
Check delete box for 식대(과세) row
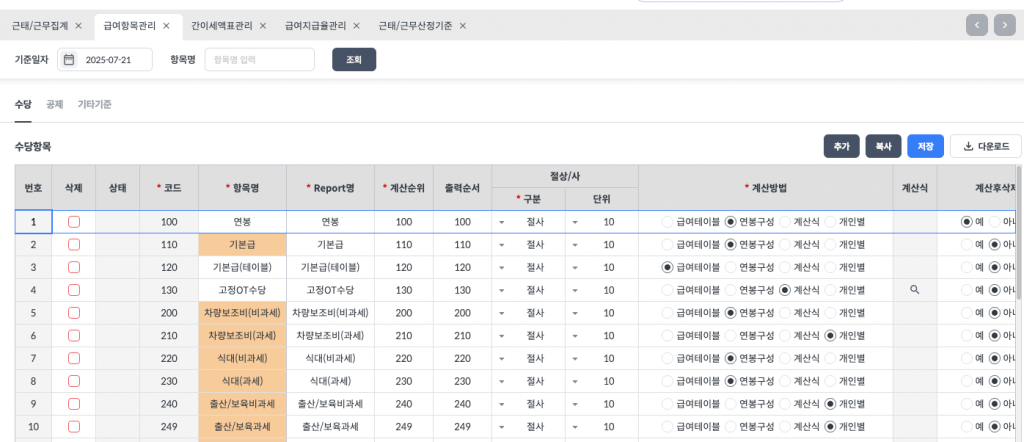click(74, 381)
